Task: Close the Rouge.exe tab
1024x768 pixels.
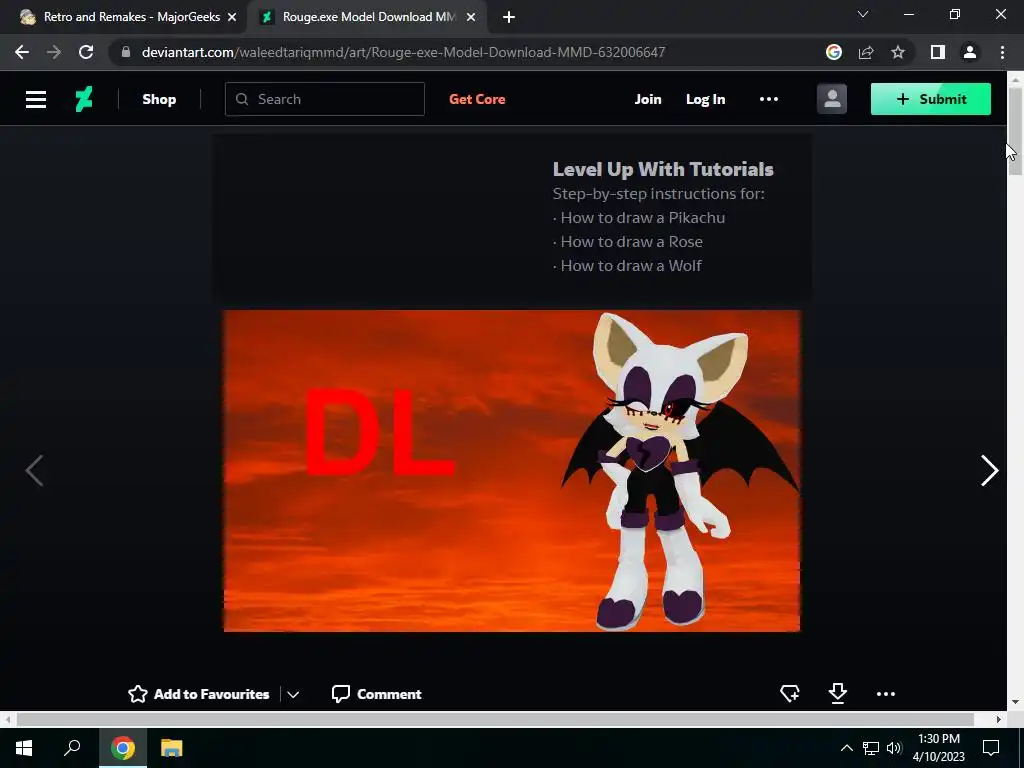Action: (471, 17)
